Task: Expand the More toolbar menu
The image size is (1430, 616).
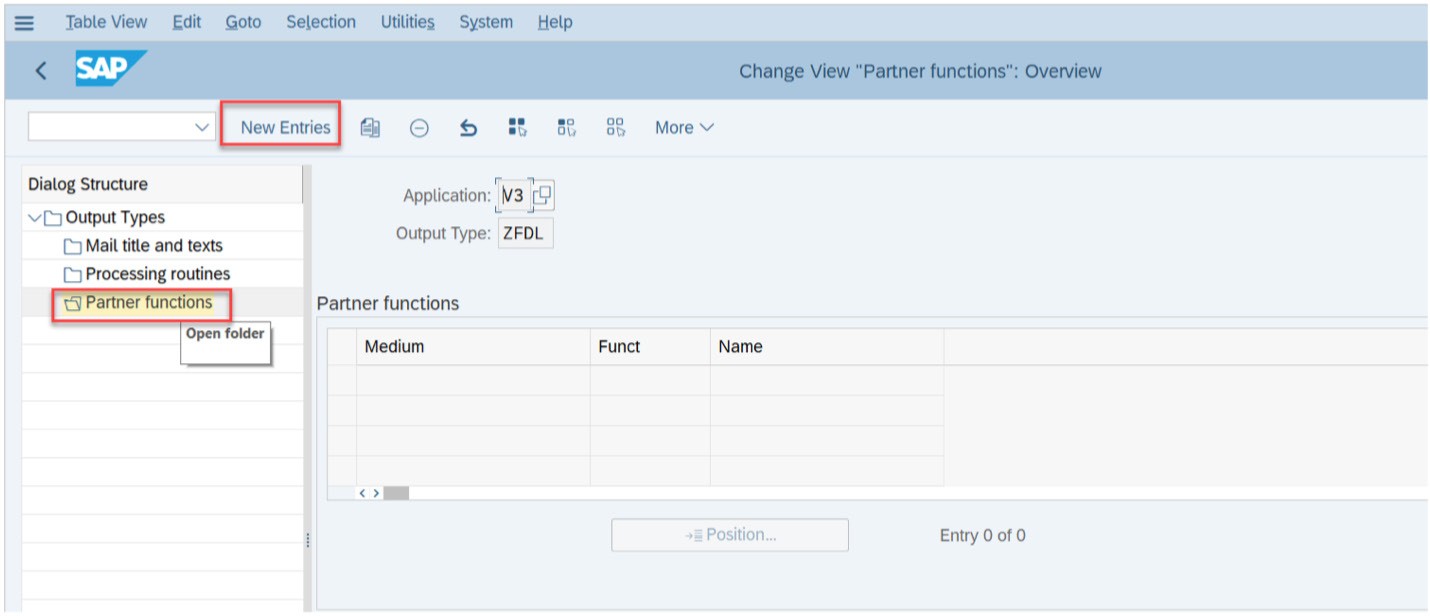Action: click(684, 127)
